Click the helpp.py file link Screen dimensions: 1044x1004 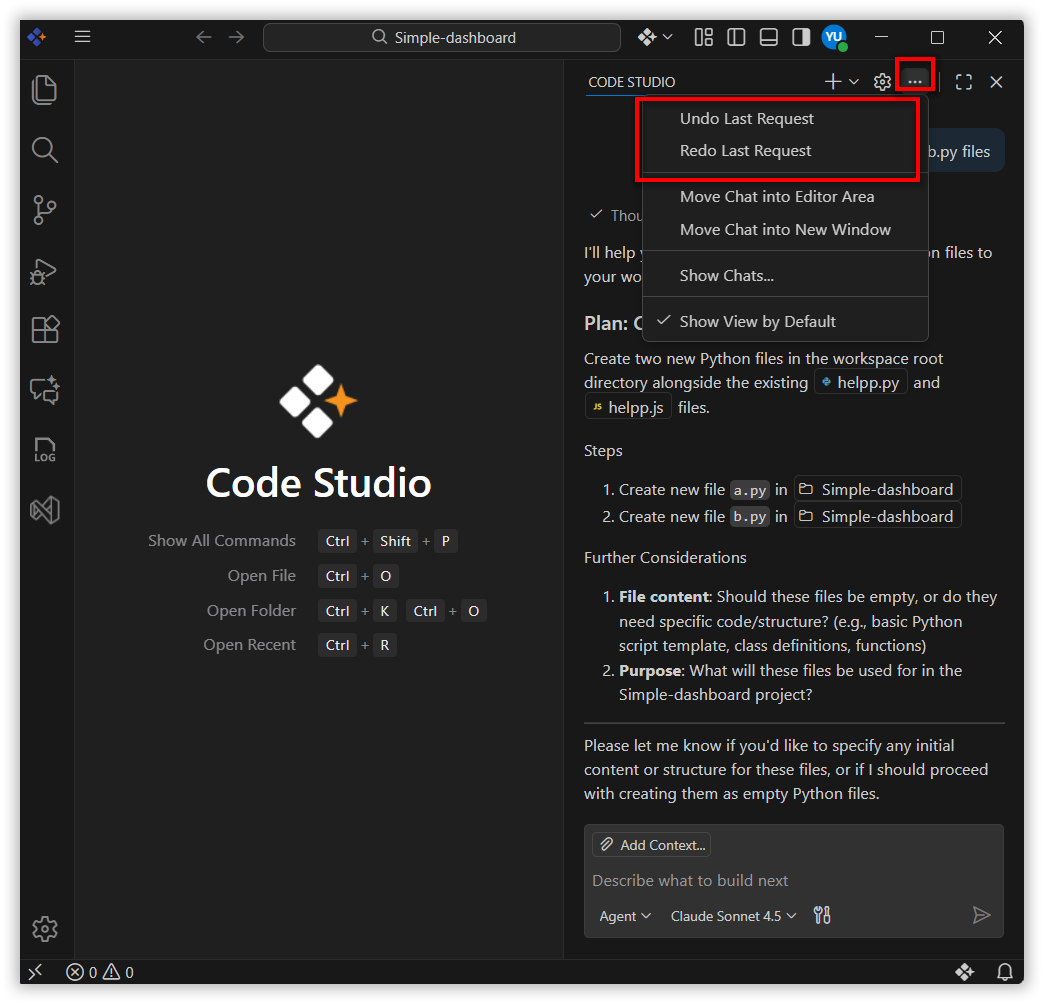click(860, 382)
